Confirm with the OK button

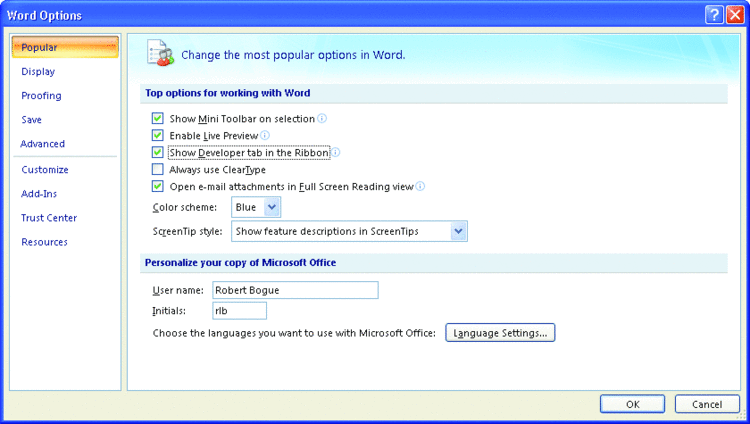[x=632, y=404]
